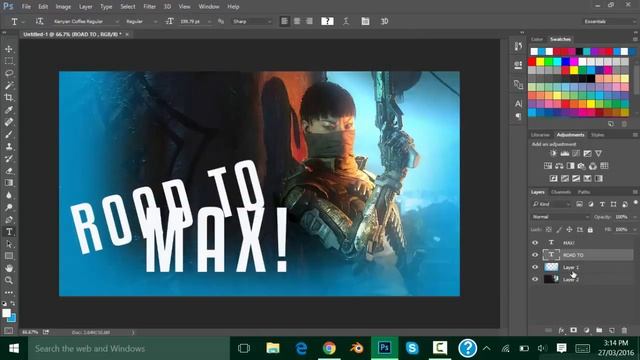Open the blend mode Normal dropdown

(x=560, y=217)
